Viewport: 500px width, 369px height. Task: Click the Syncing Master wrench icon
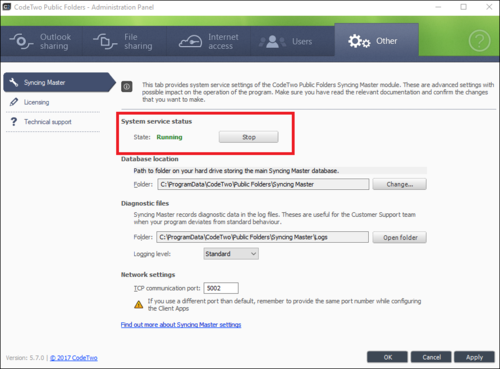tap(14, 82)
